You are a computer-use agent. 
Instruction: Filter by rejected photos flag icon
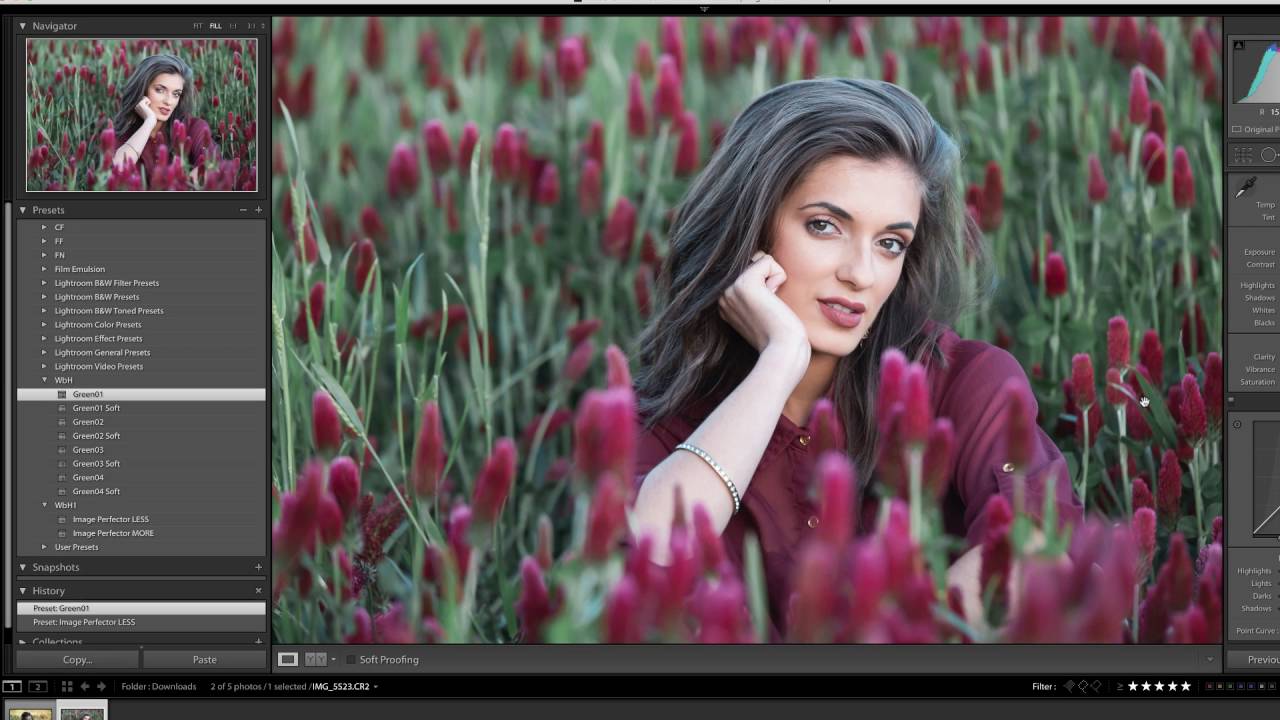pos(1097,686)
